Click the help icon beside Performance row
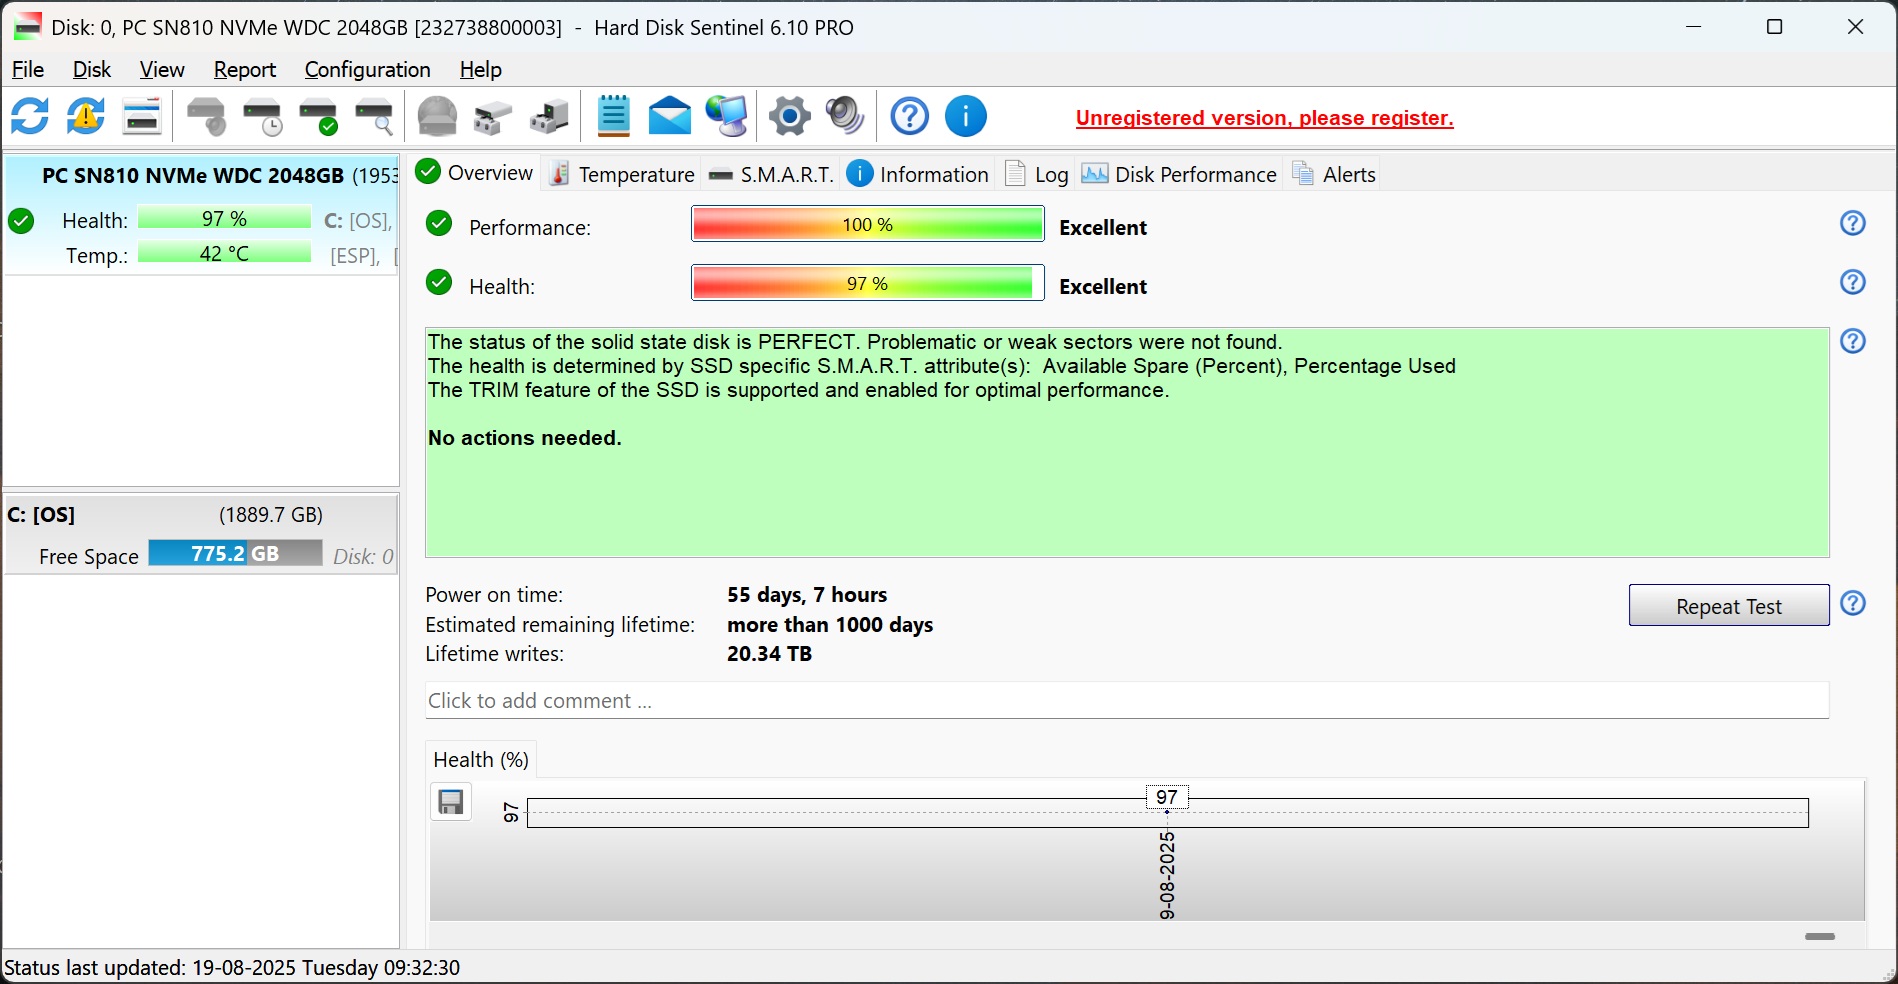Image resolution: width=1898 pixels, height=984 pixels. click(1853, 223)
